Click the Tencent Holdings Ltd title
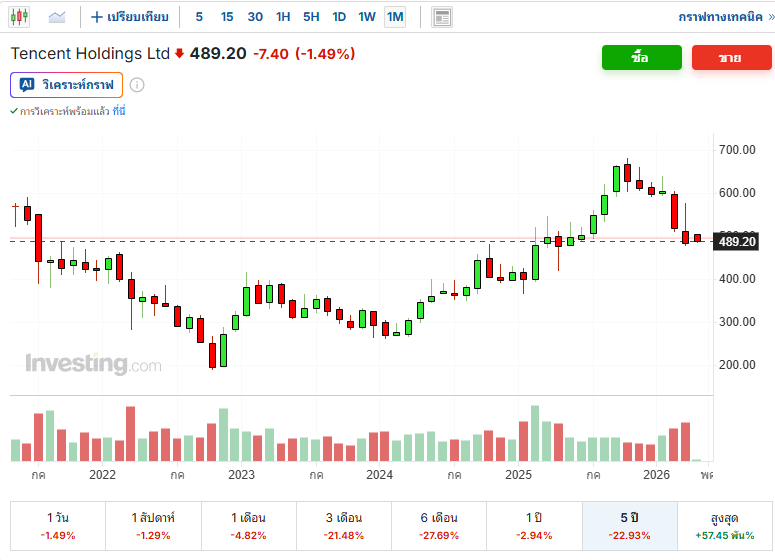 pyautogui.click(x=90, y=53)
